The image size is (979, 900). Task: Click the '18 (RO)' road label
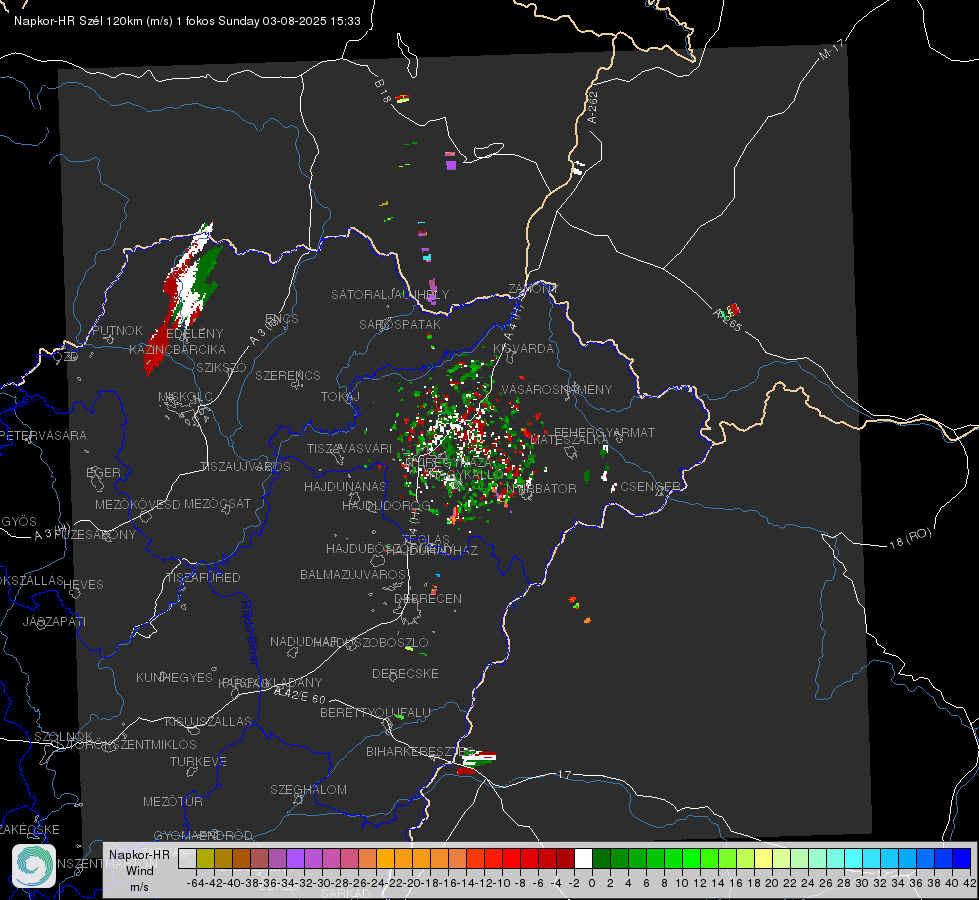click(910, 538)
